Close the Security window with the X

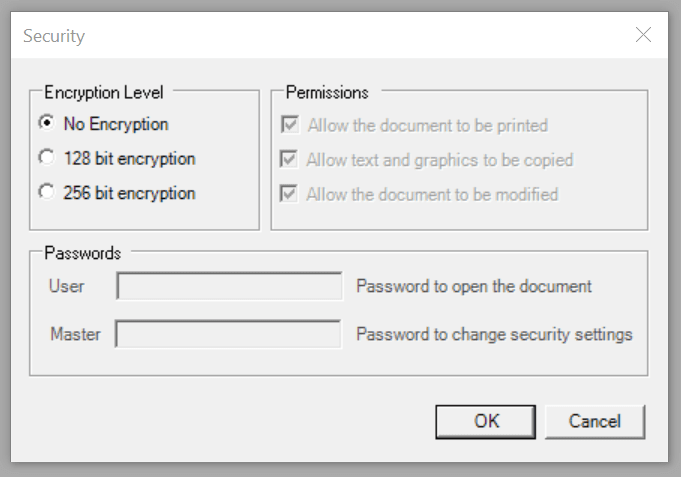[644, 36]
